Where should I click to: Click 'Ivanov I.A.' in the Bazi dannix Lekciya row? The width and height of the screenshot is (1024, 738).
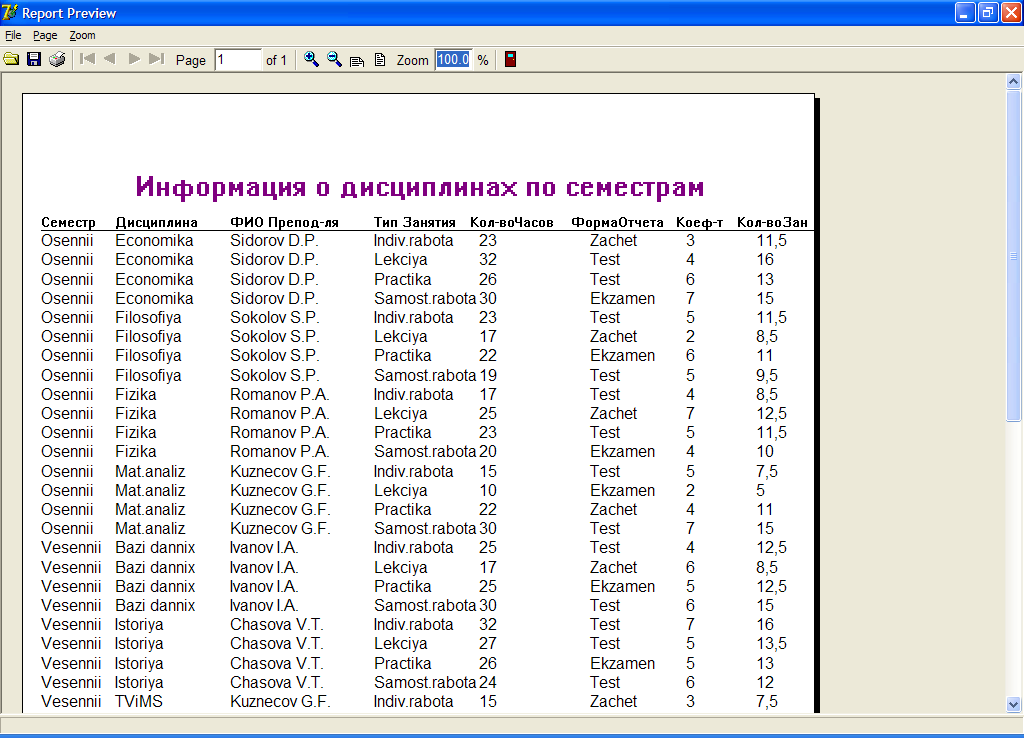[x=264, y=568]
